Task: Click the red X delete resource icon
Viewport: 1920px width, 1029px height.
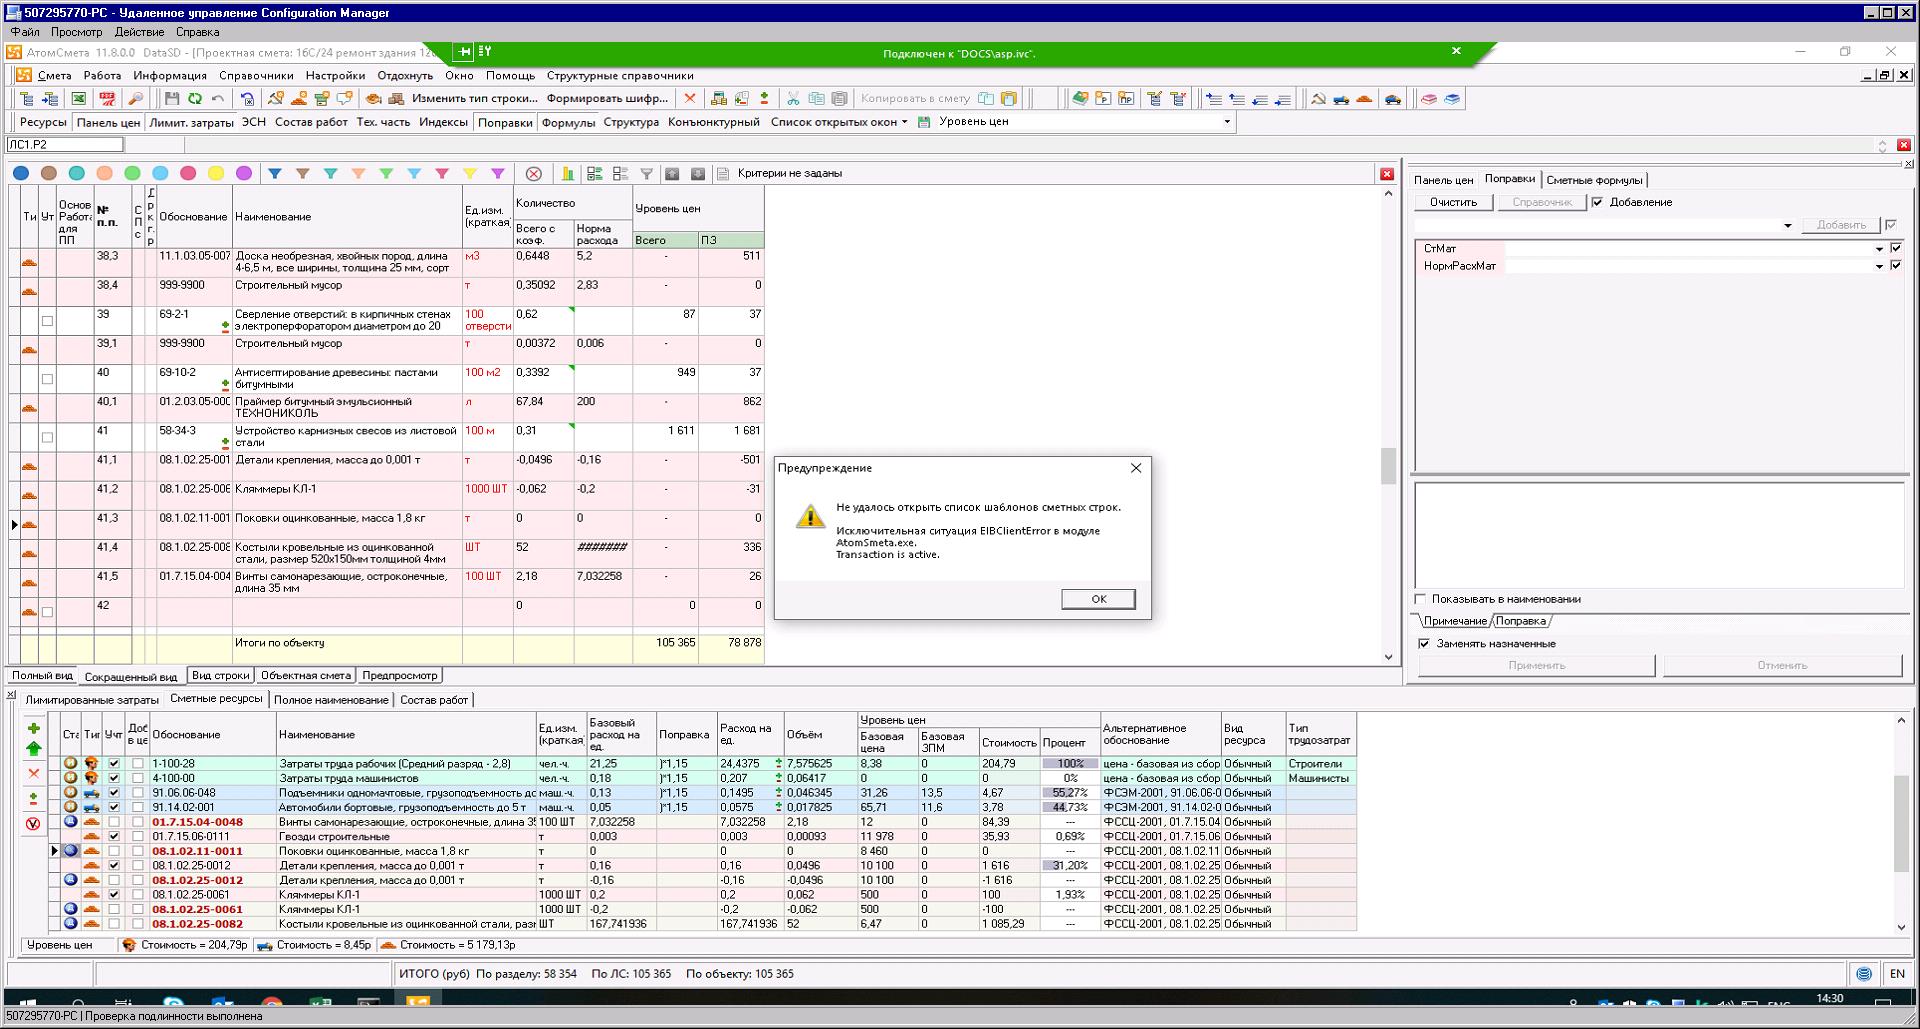Action: [33, 773]
